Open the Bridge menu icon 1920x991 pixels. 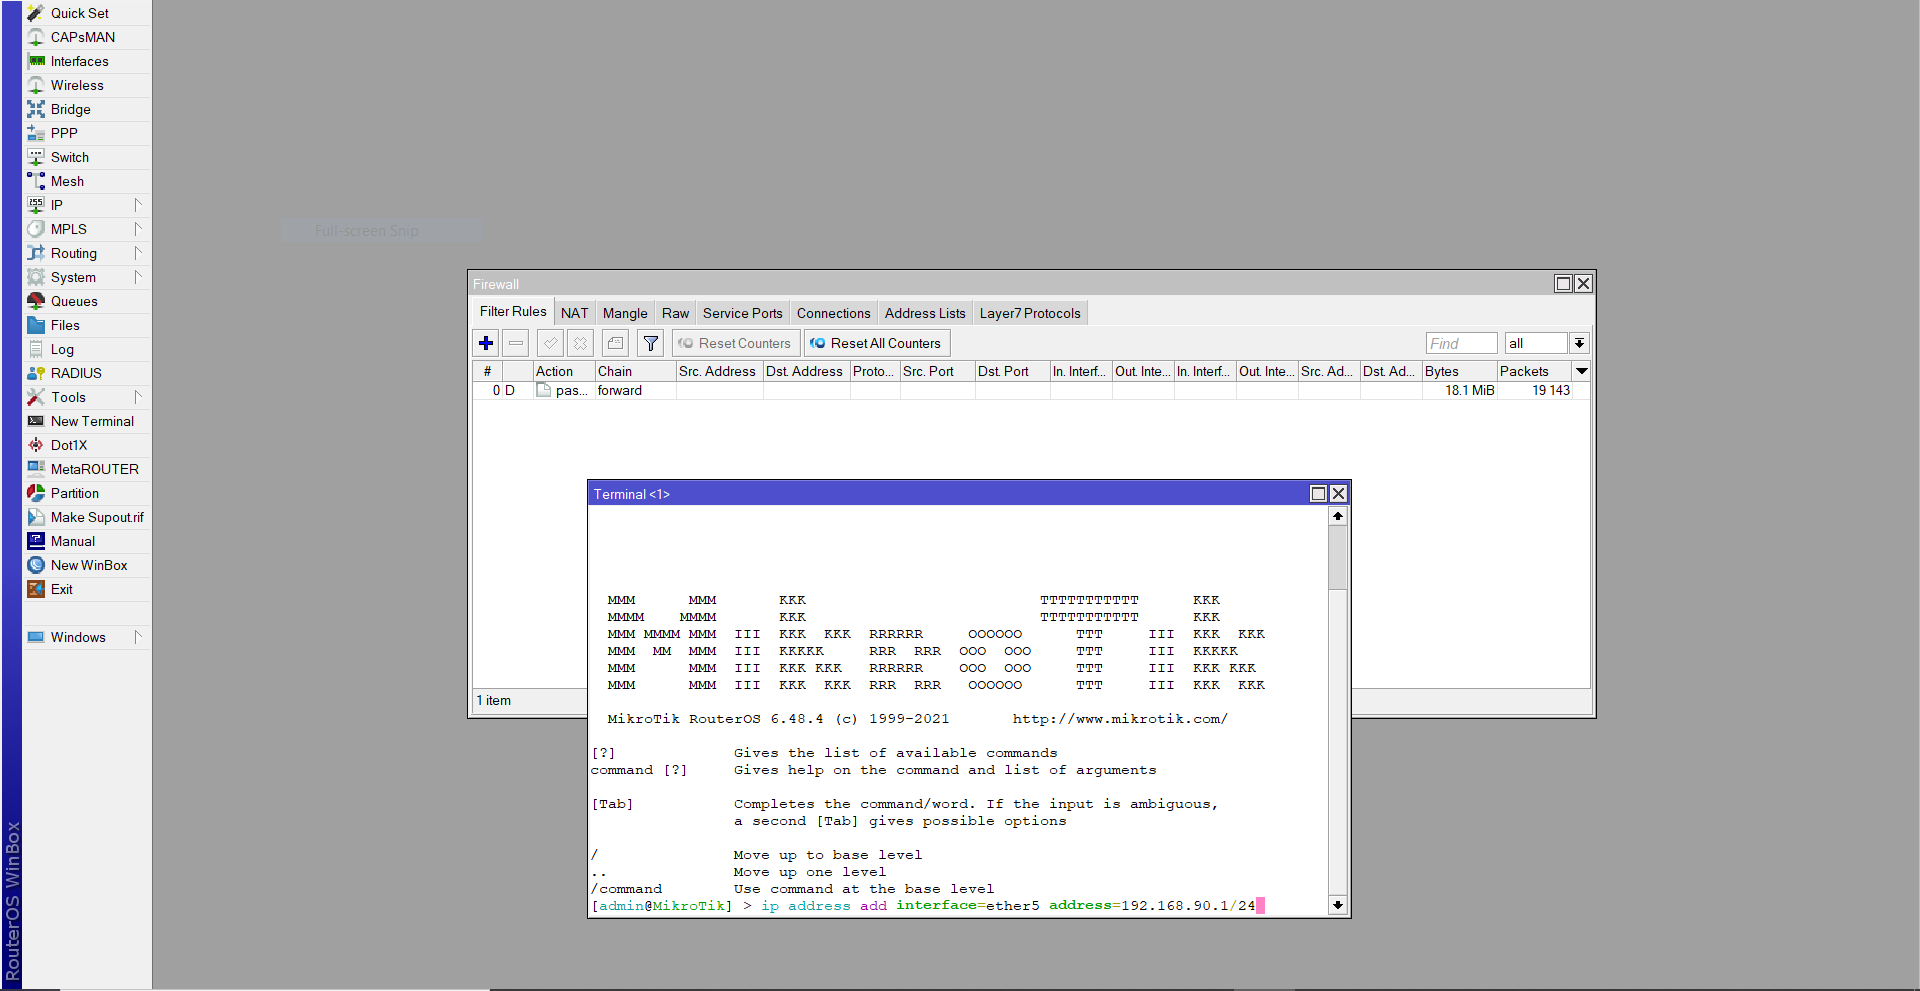(x=36, y=109)
